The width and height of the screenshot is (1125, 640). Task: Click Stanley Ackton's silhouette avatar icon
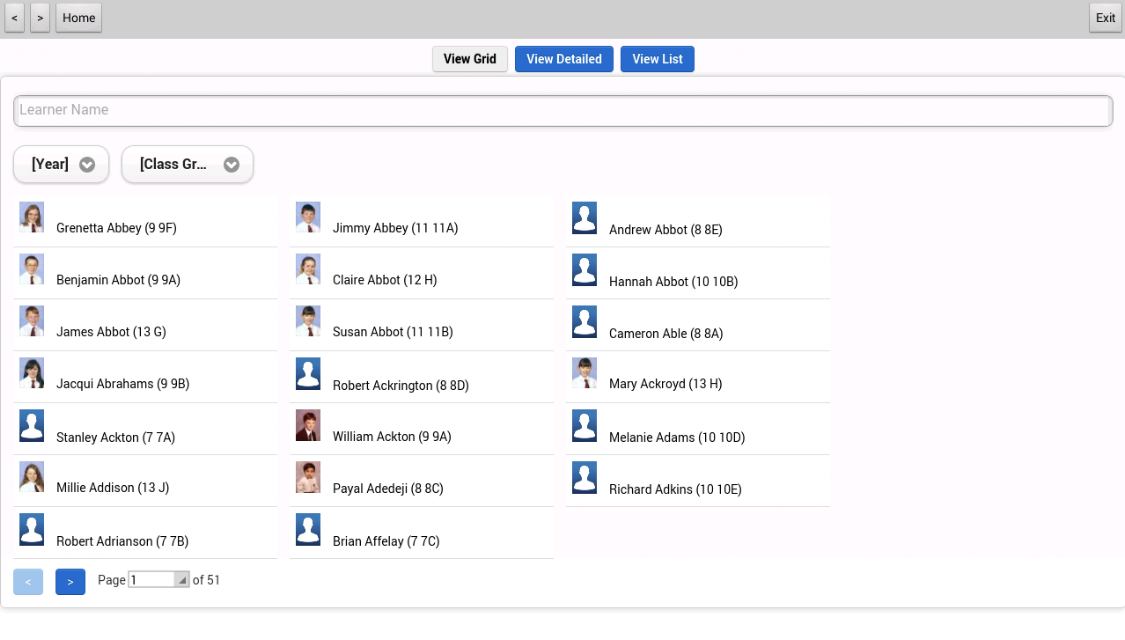[x=32, y=425]
